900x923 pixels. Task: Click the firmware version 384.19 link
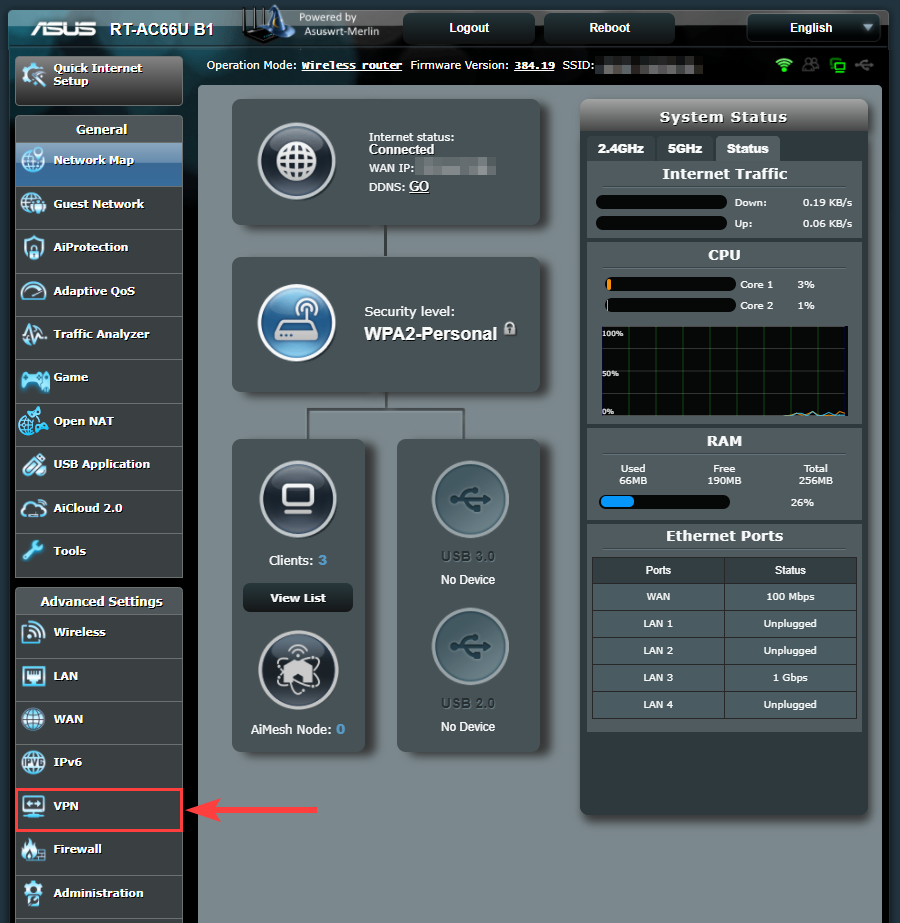tap(534, 66)
